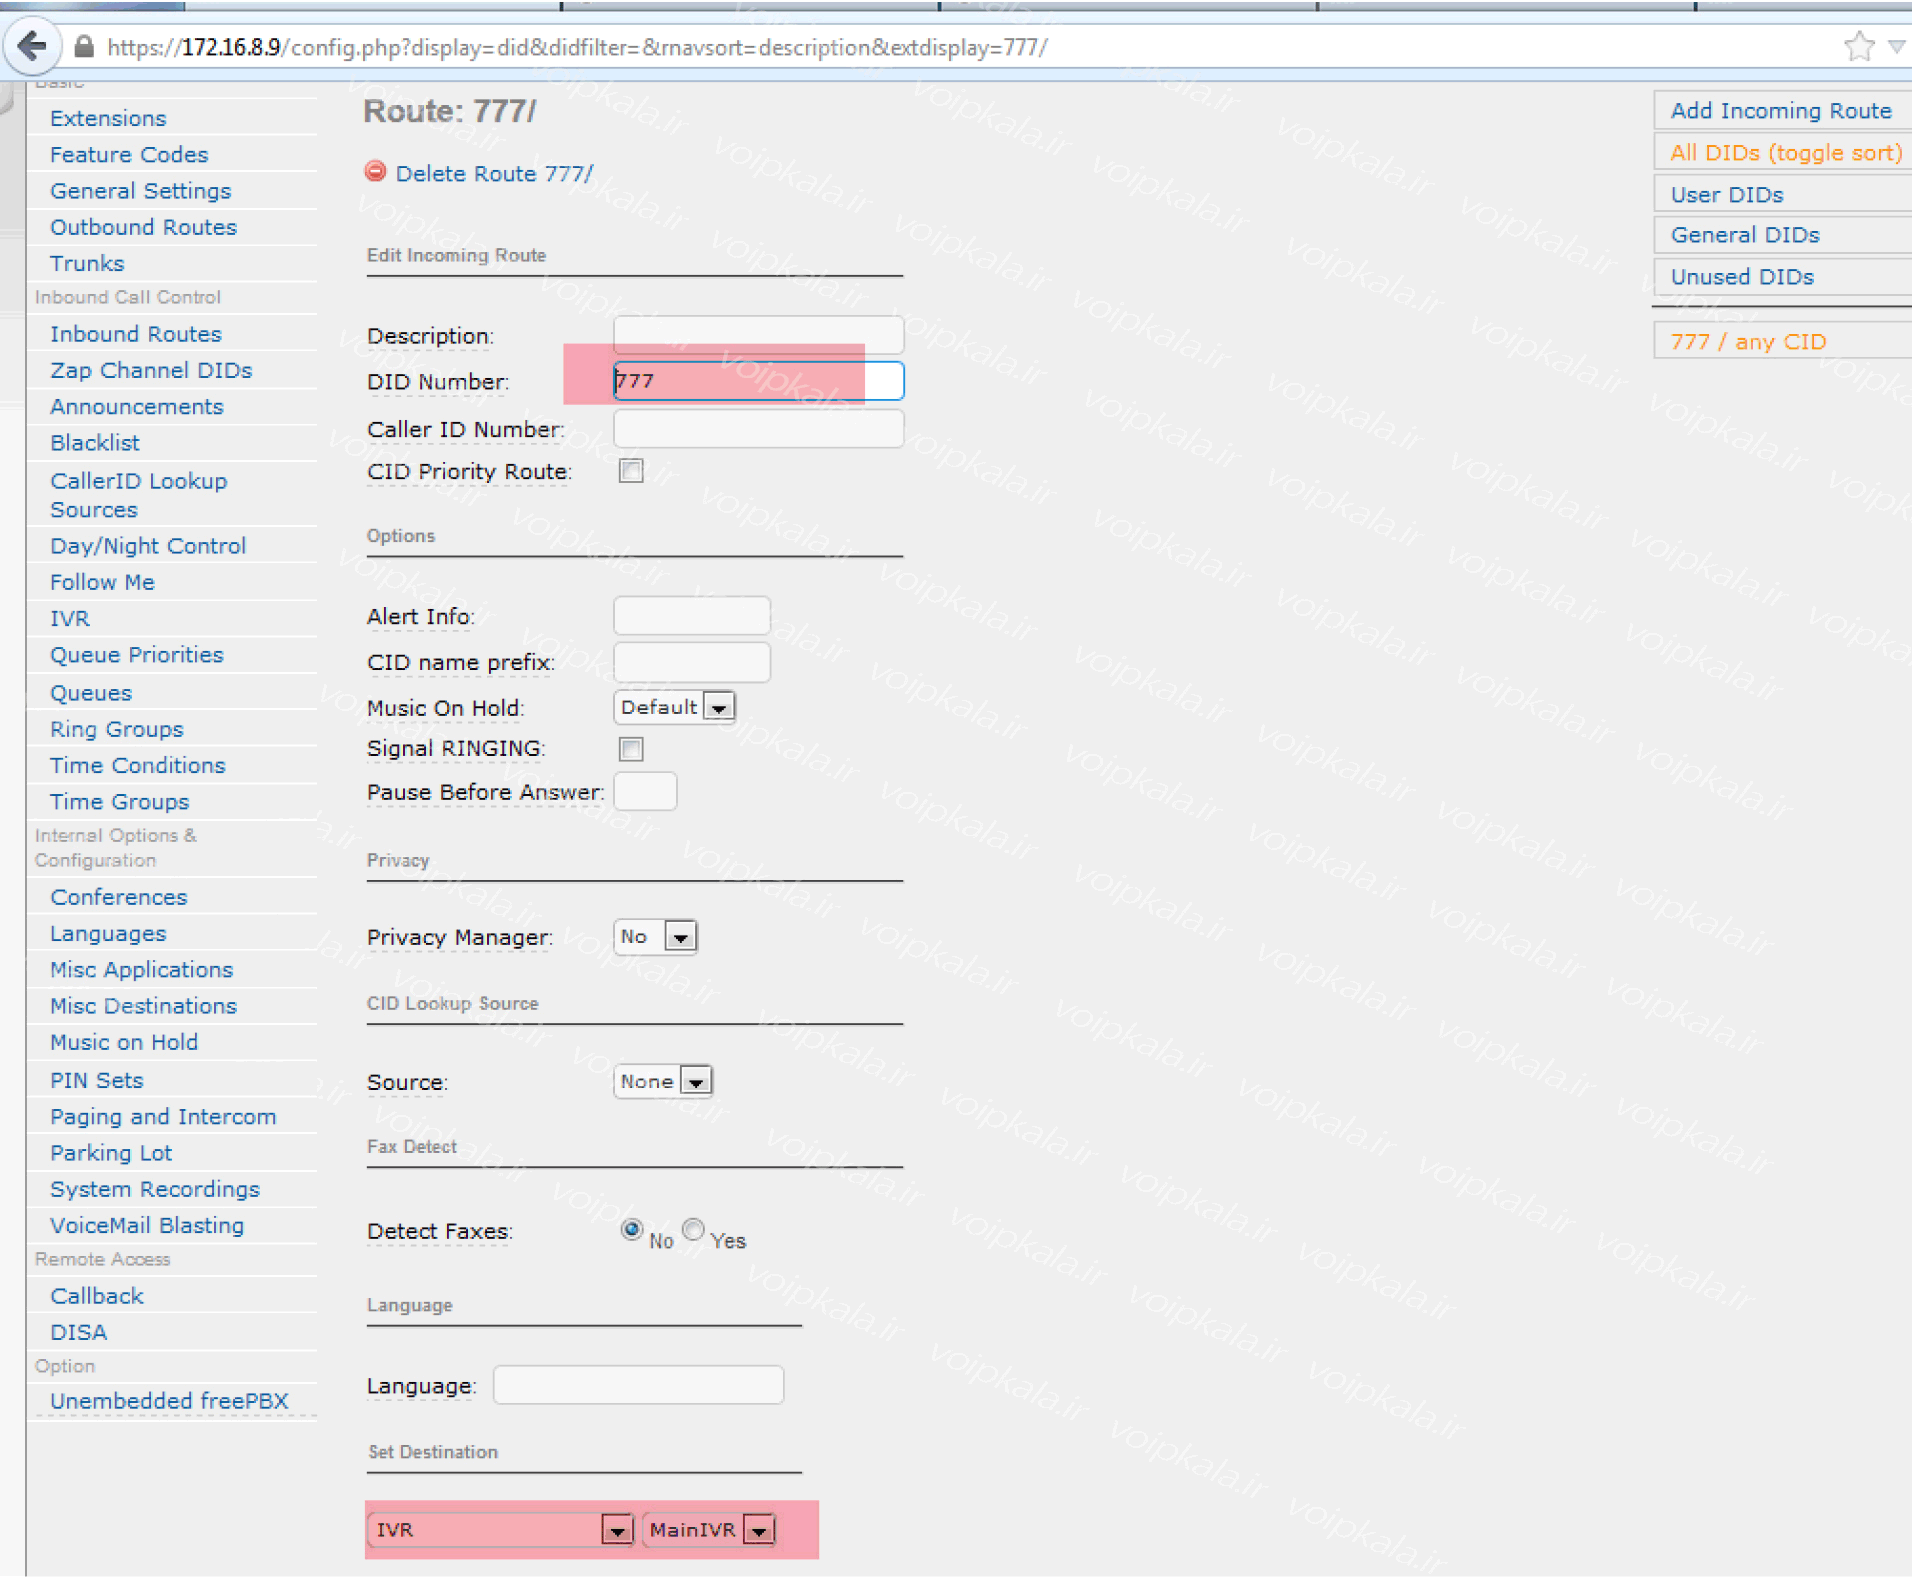This screenshot has height=1584, width=1912.
Task: Open the Music On Hold dropdown
Action: [674, 707]
